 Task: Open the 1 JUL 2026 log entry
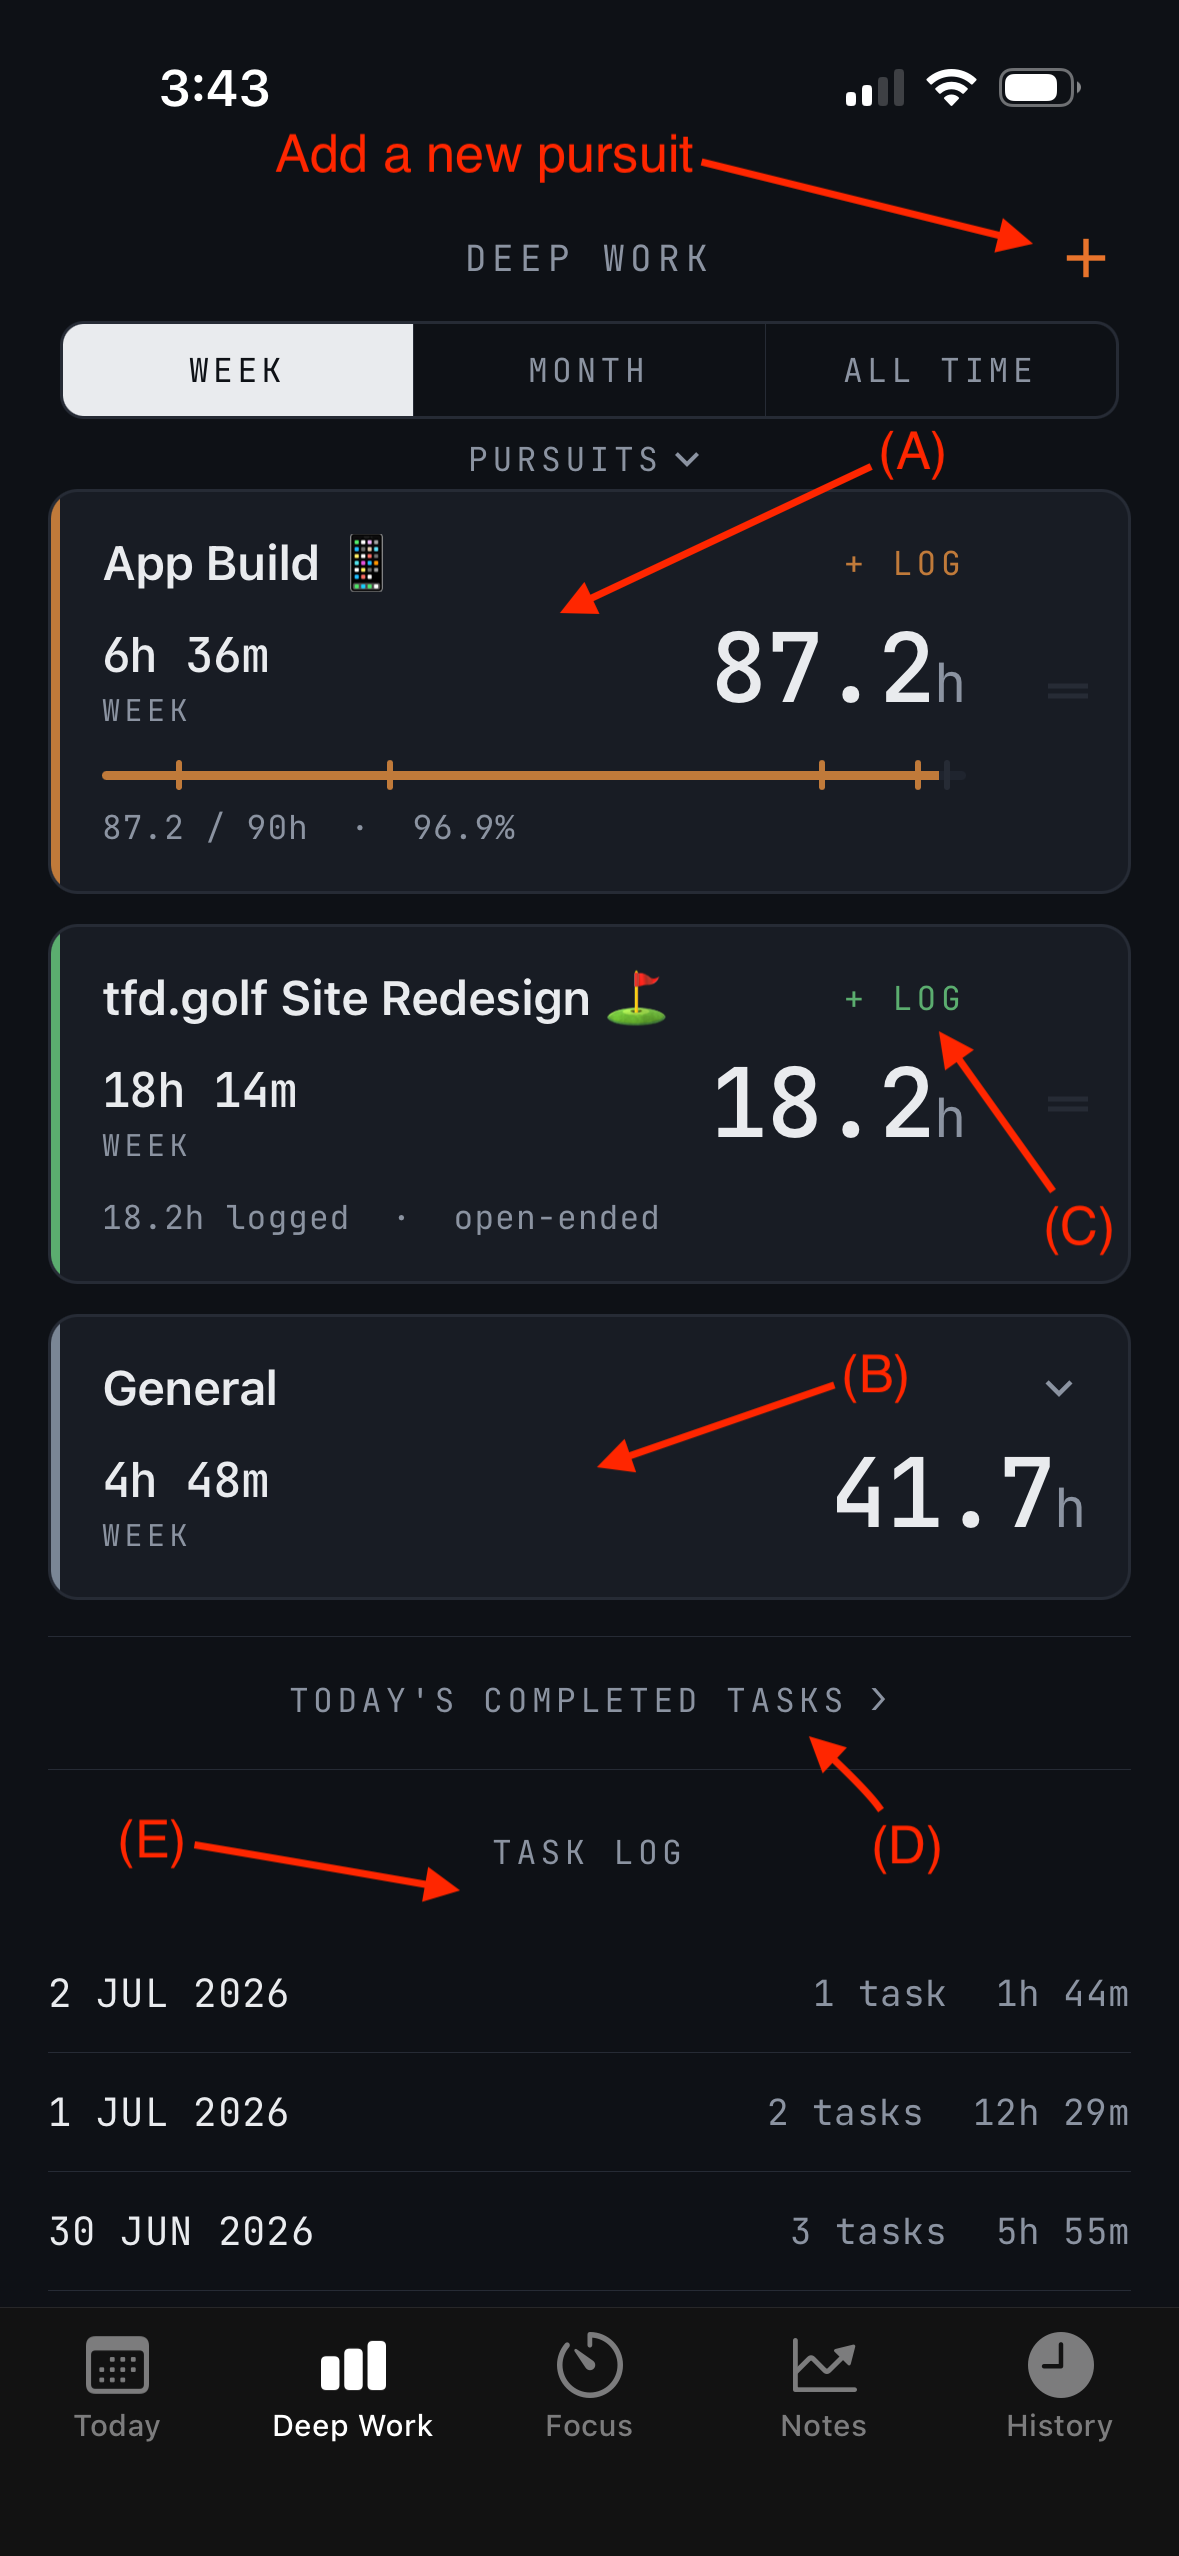click(x=589, y=2113)
